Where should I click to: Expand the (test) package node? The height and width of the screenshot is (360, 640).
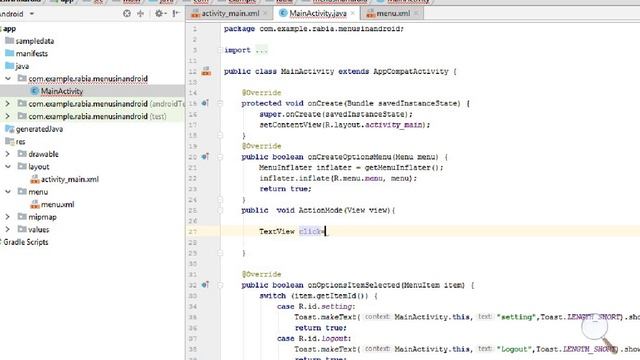click(x=8, y=116)
